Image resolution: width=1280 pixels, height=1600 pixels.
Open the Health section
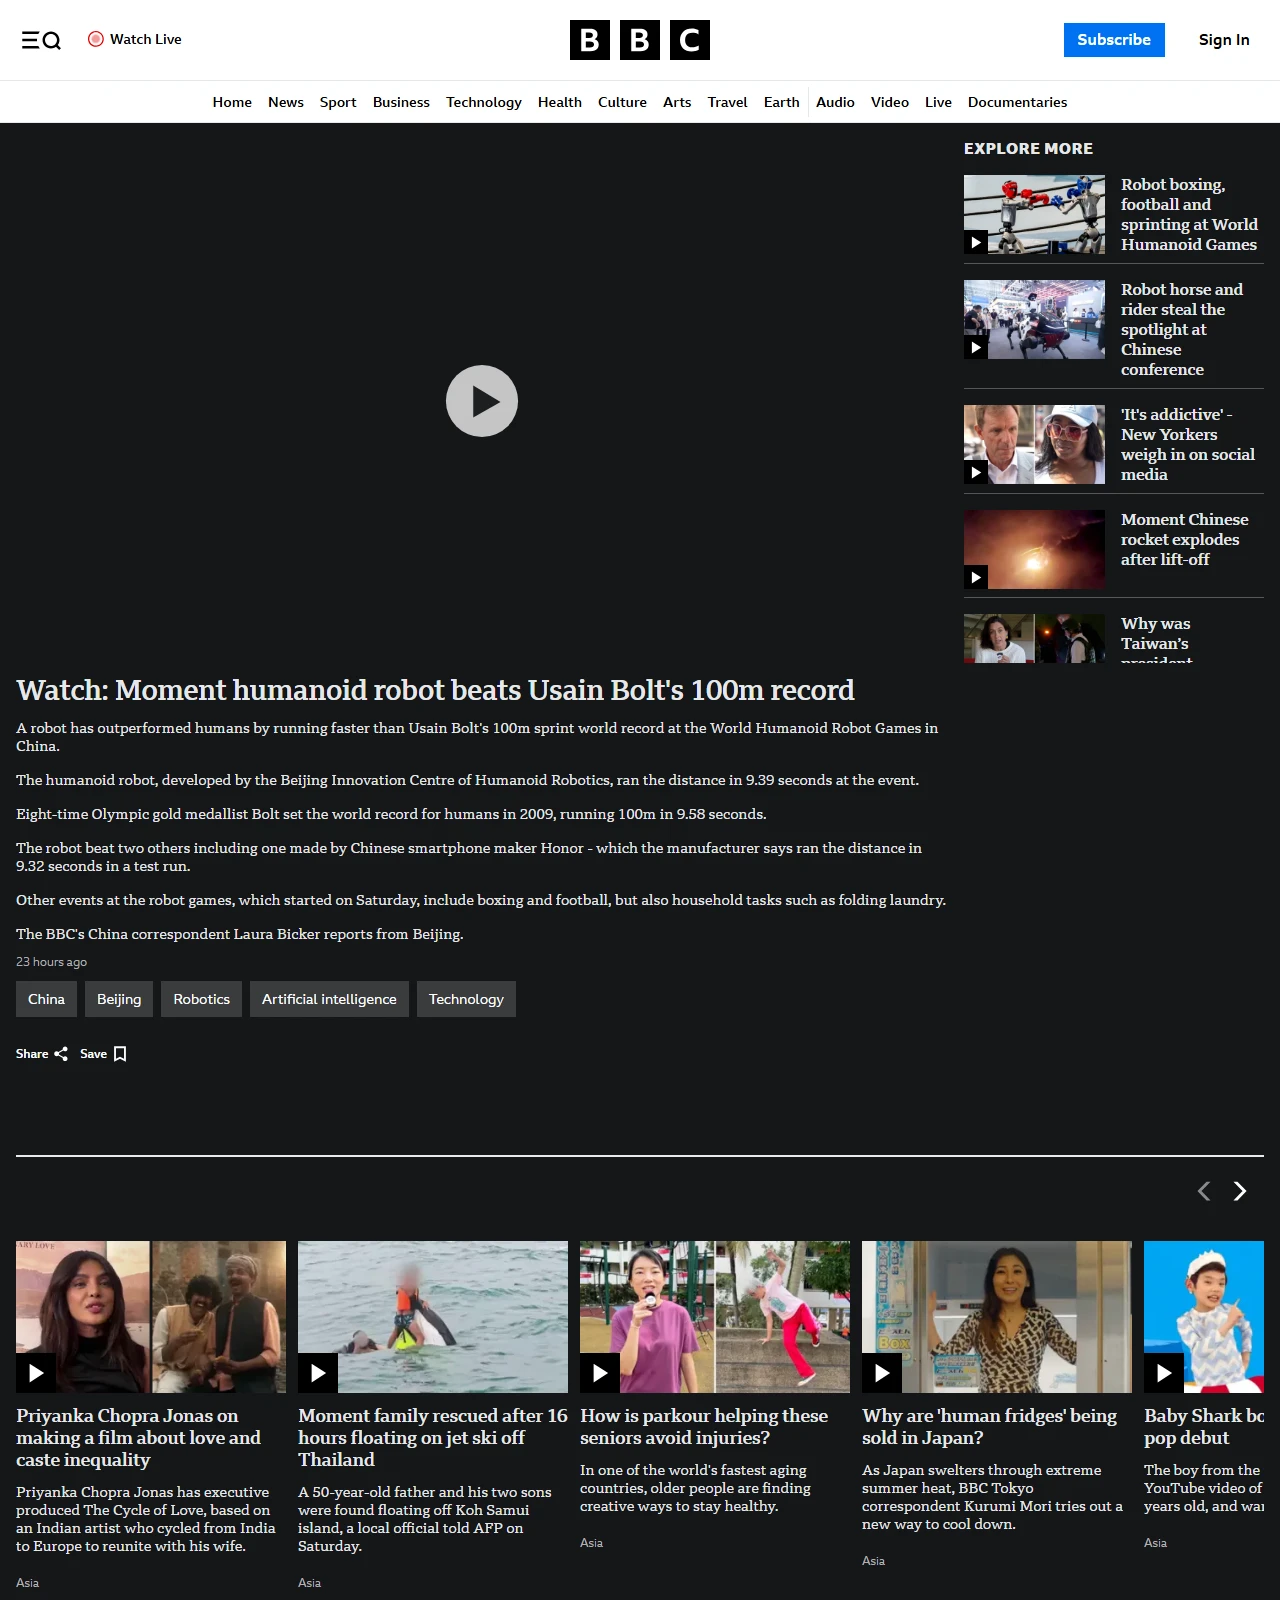point(560,102)
